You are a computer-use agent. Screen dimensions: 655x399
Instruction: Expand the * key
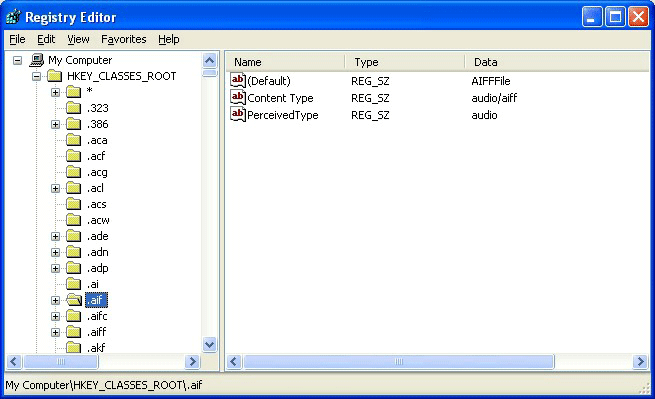55,92
